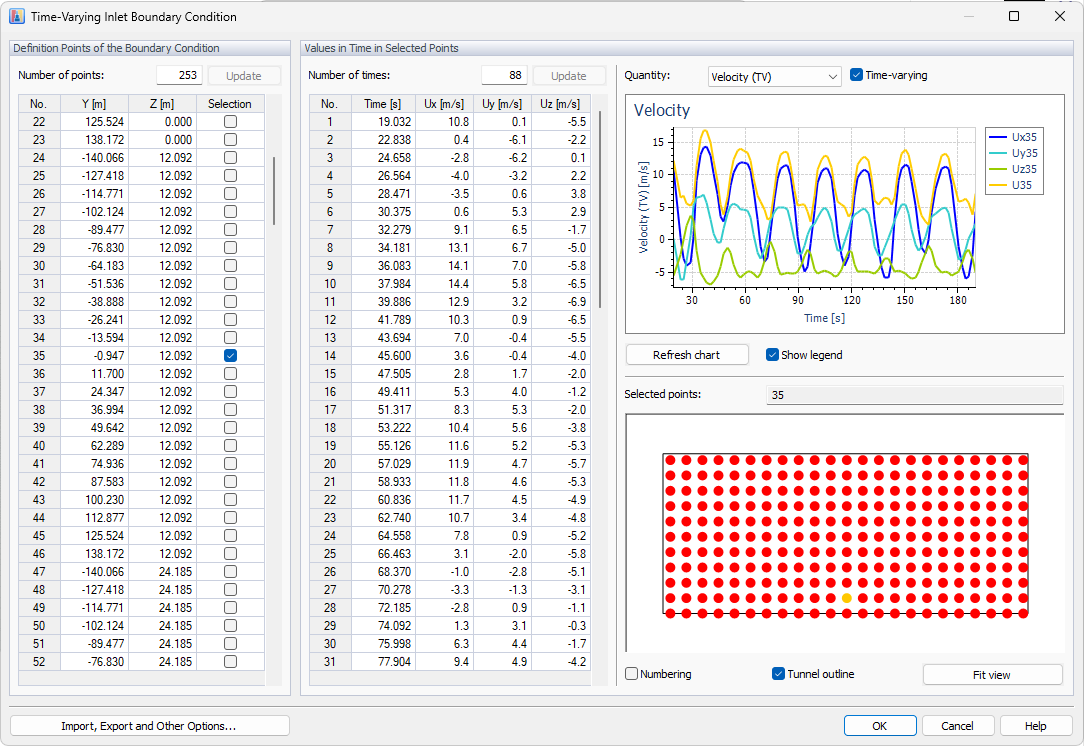Check the Selection box for point 29
1084x746 pixels.
(231, 247)
